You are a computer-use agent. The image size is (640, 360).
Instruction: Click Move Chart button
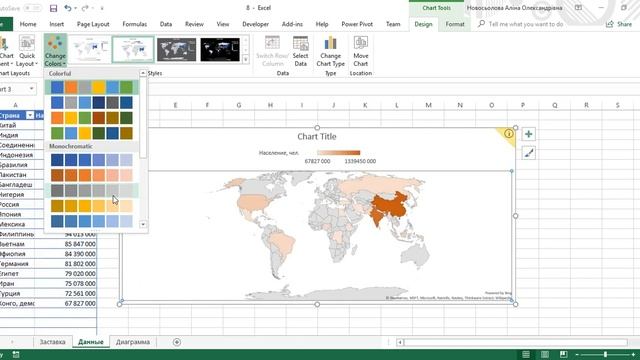pos(361,51)
